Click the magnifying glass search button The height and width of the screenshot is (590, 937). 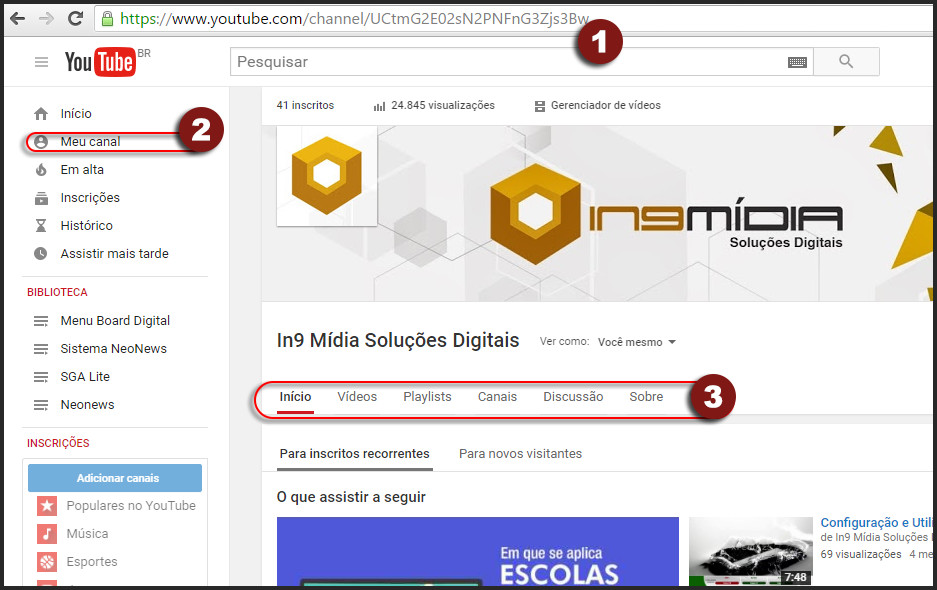pos(846,62)
